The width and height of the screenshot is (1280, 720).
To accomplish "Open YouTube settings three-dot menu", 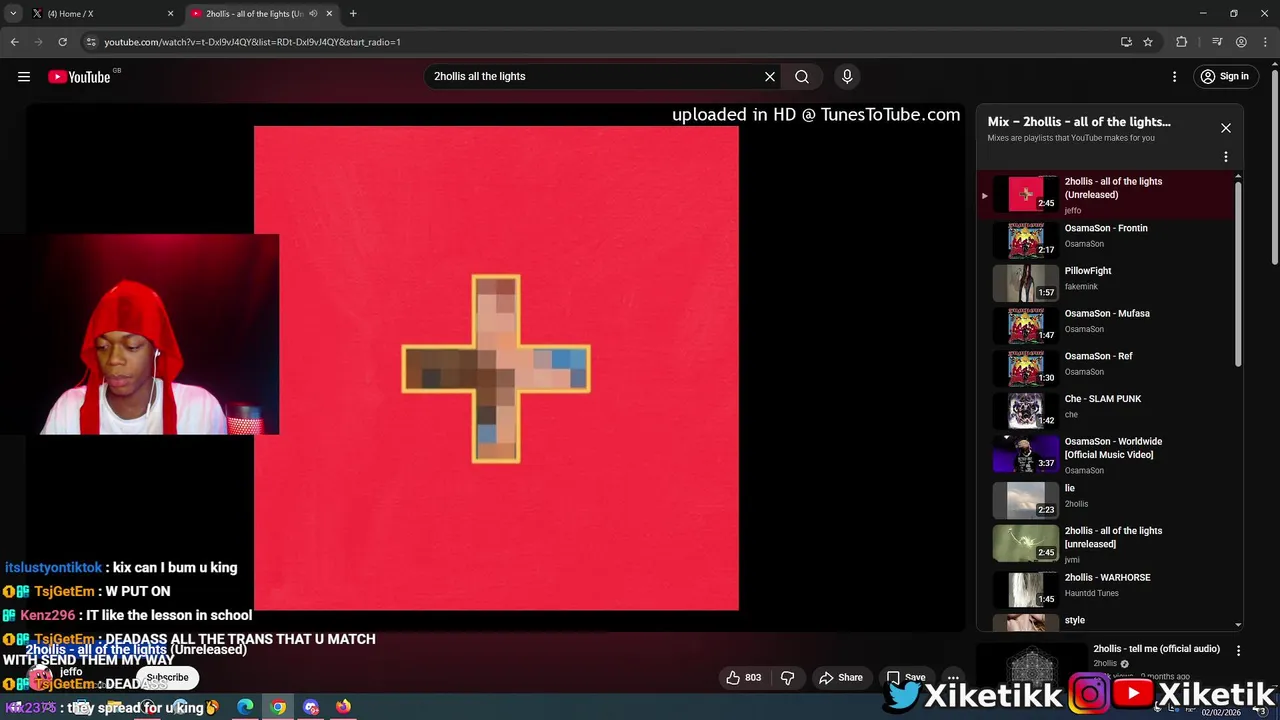I will (x=1175, y=76).
